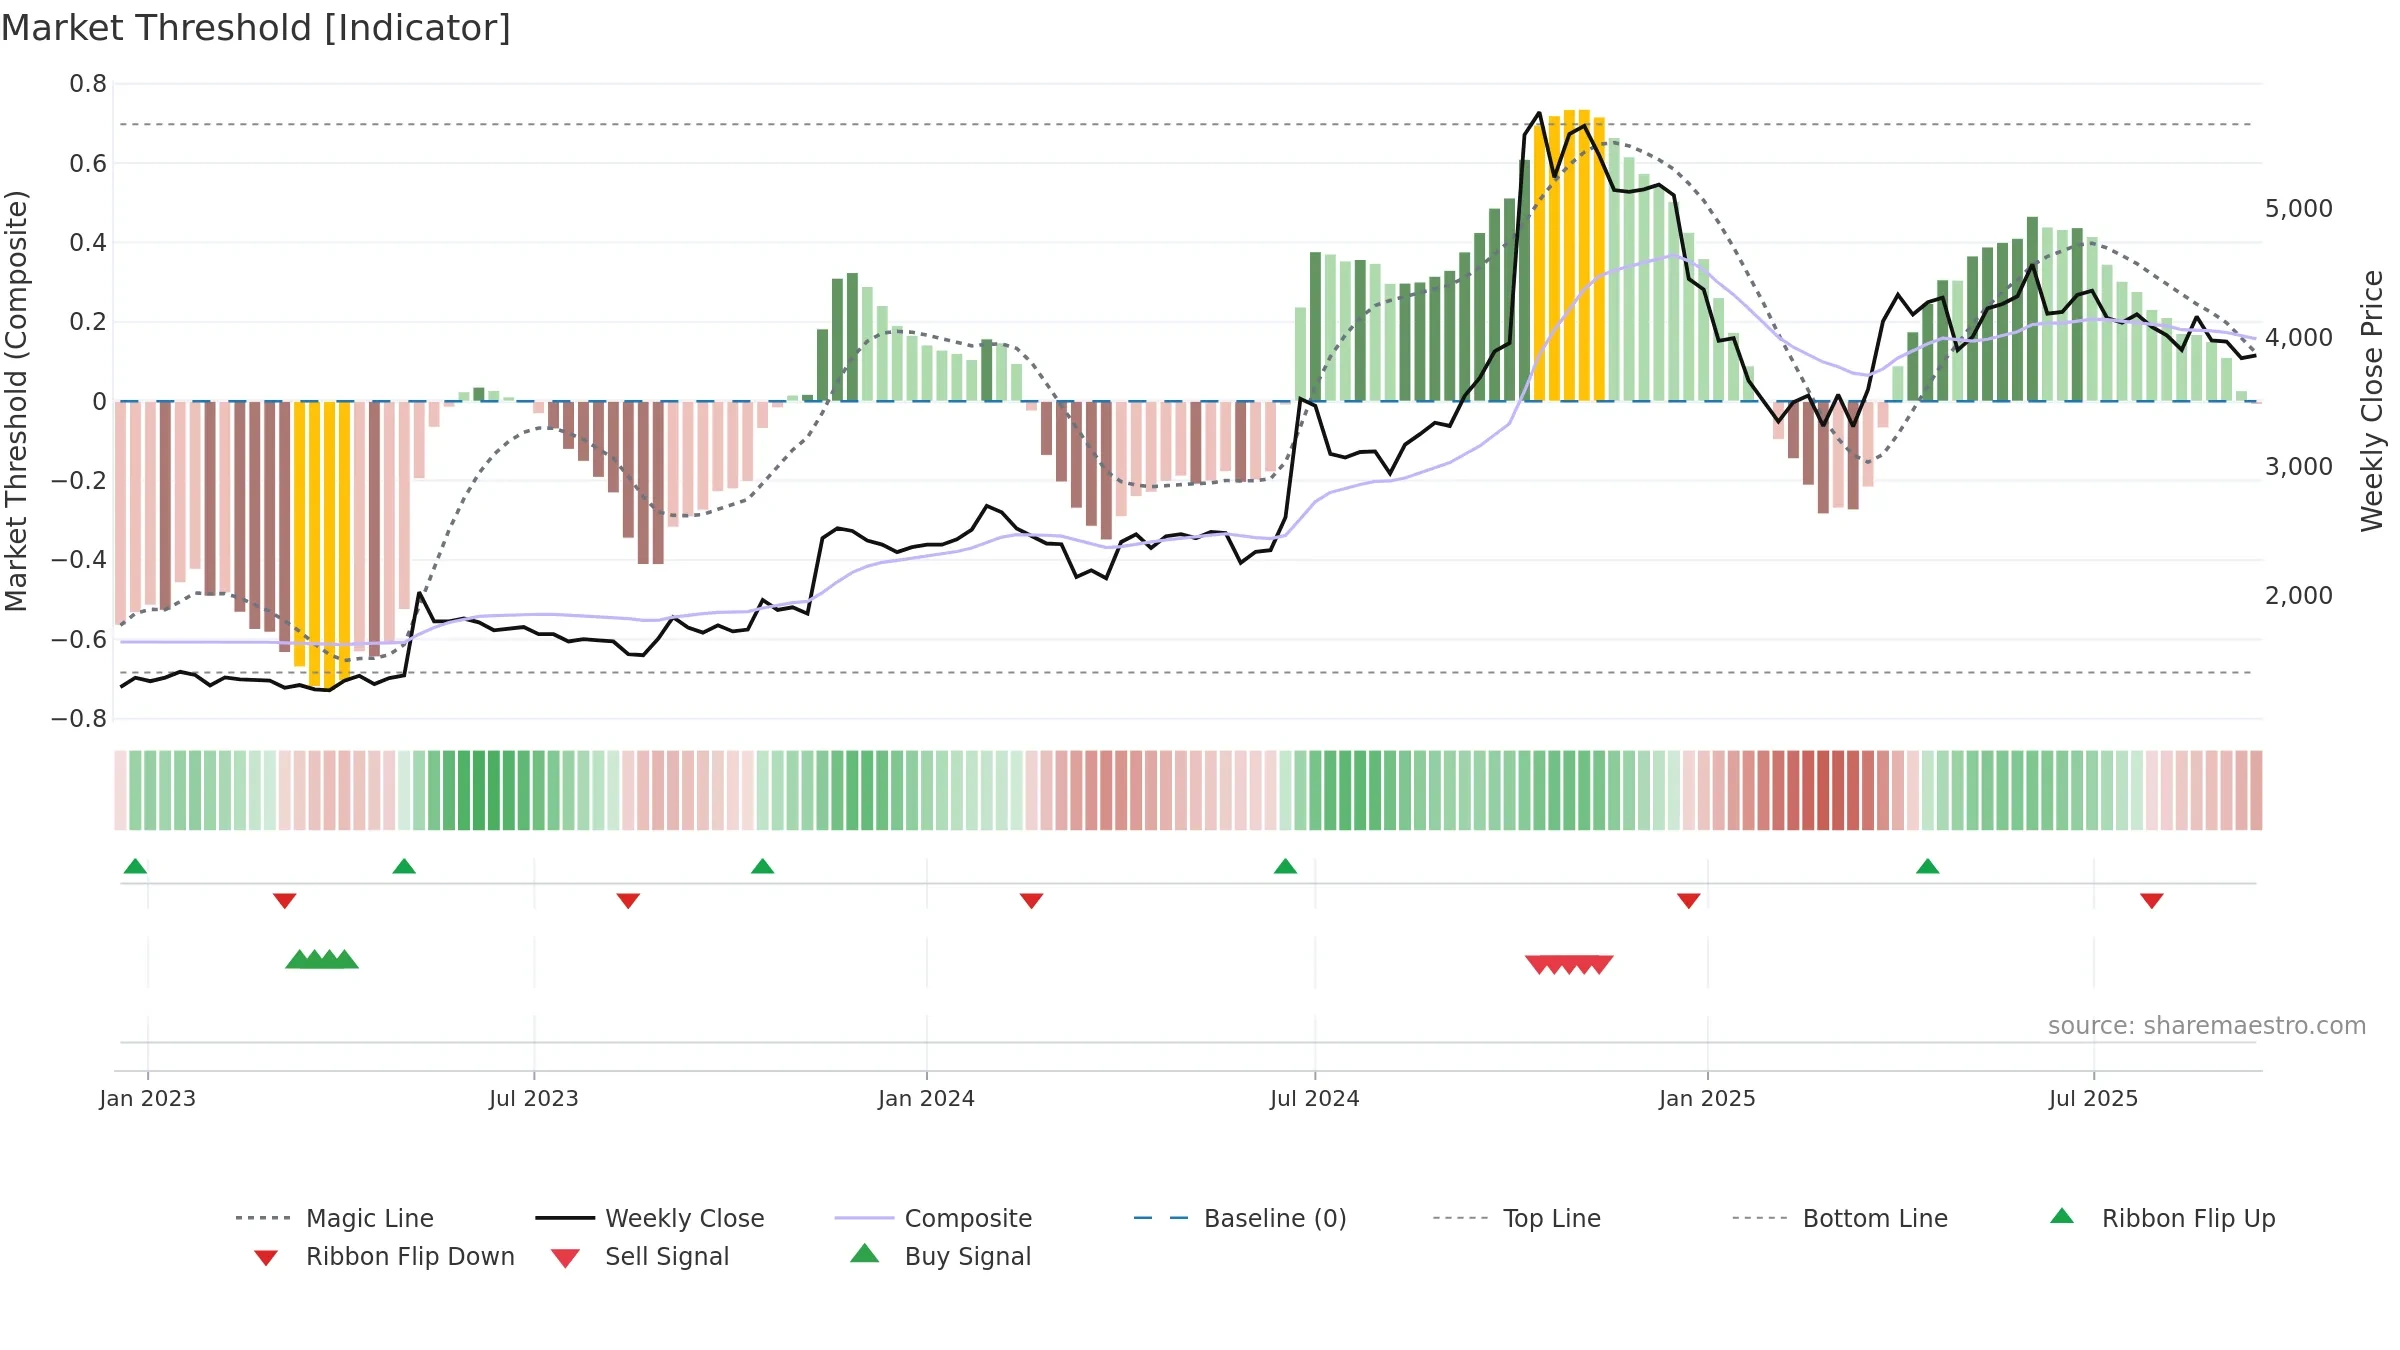The height and width of the screenshot is (1350, 2400).
Task: Toggle the Buy Signal legend entry
Action: click(x=940, y=1256)
